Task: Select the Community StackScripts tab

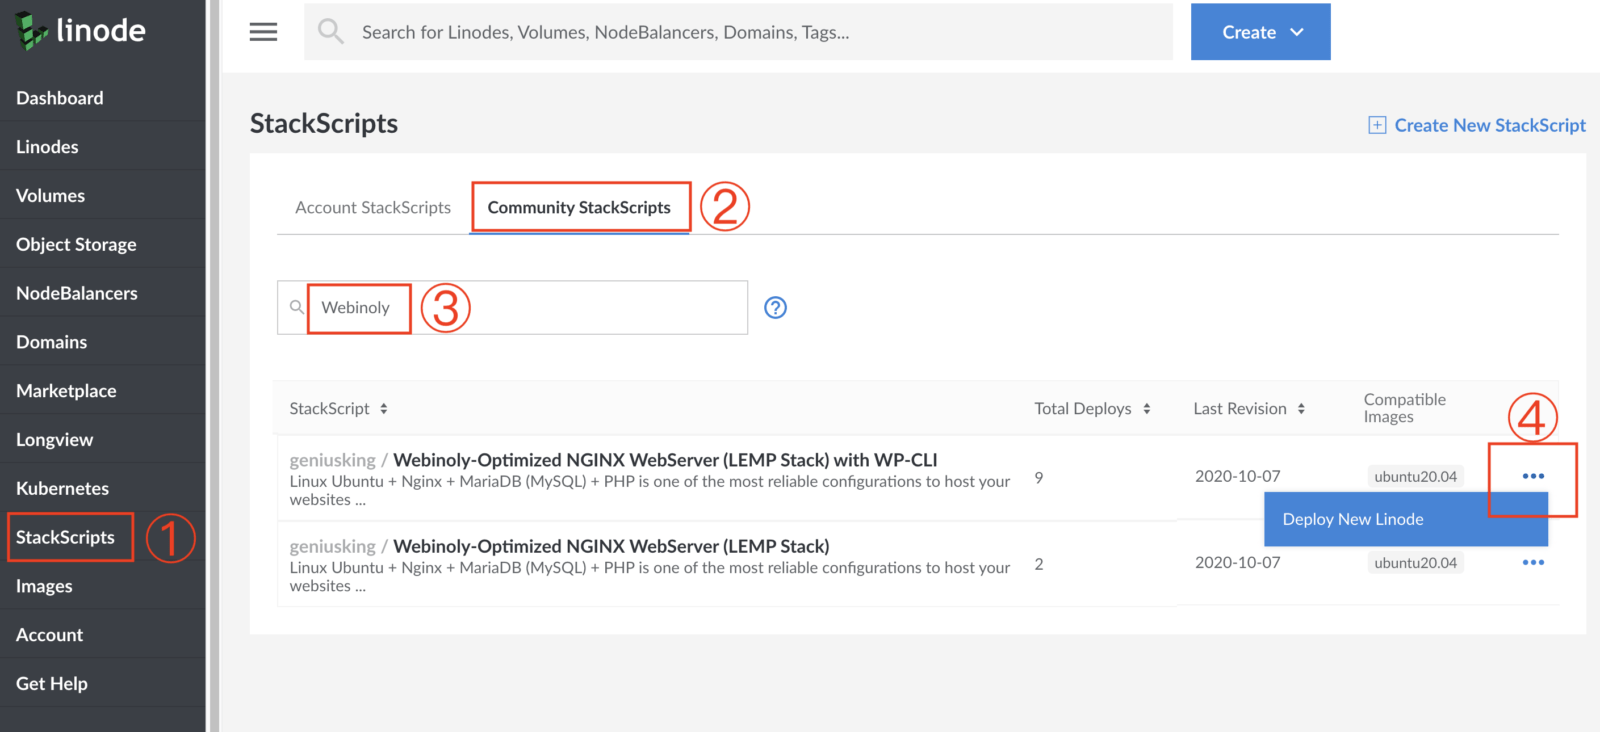Action: [x=579, y=207]
